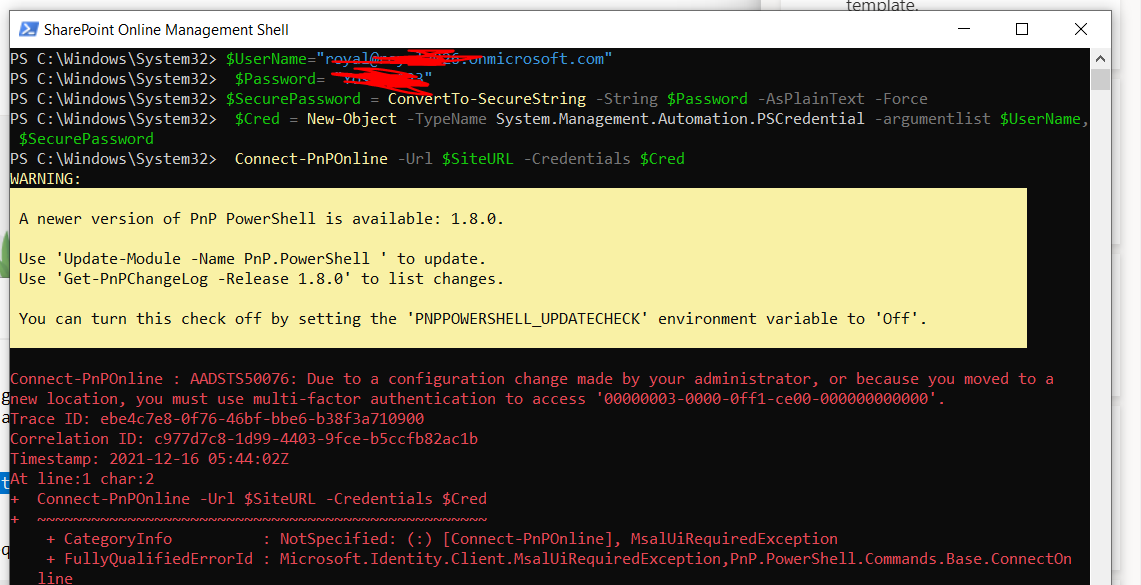This screenshot has width=1141, height=585.
Task: Click the Correlation ID line
Action: 244,439
